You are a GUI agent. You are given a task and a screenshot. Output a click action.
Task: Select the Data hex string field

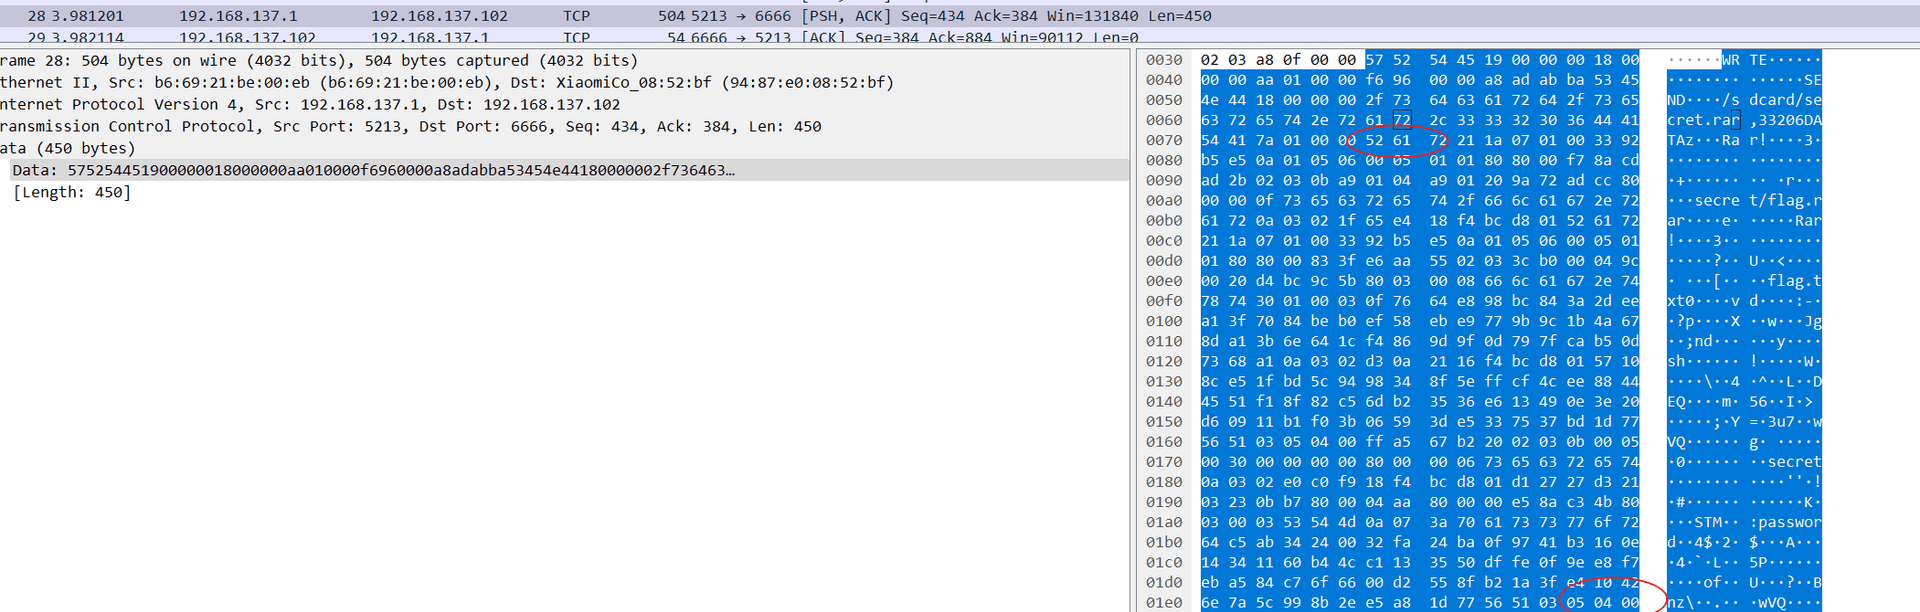pyautogui.click(x=373, y=170)
